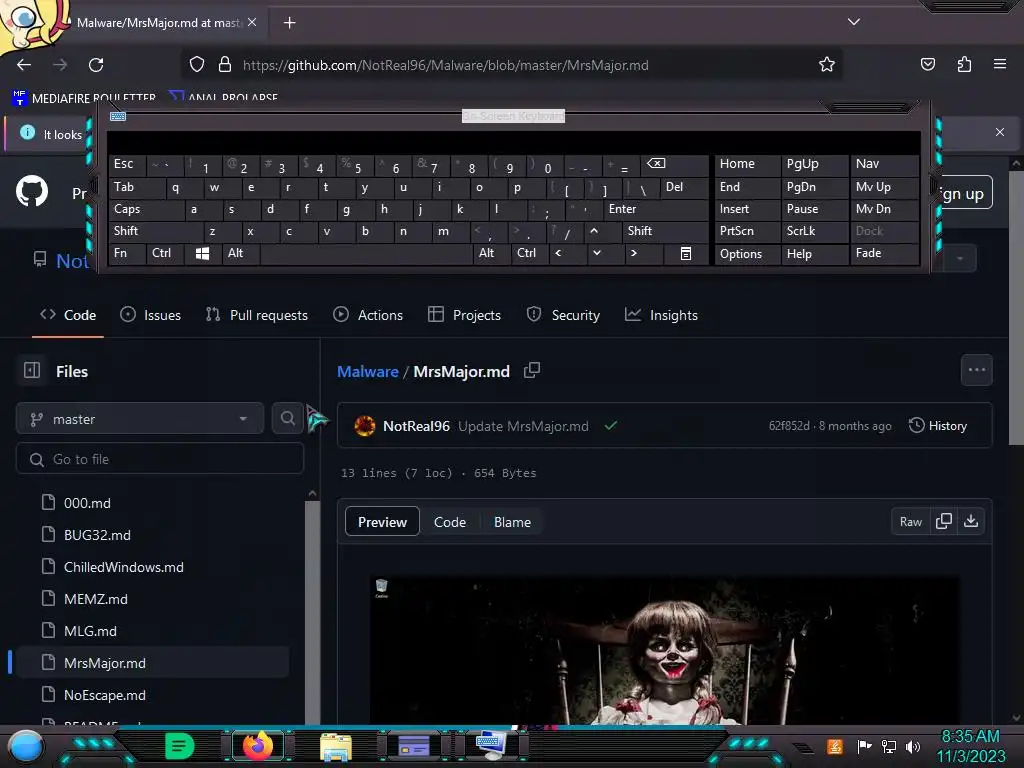Toggle the left Shift key on the on-screen keyboard
Image resolution: width=1024 pixels, height=768 pixels.
155,231
